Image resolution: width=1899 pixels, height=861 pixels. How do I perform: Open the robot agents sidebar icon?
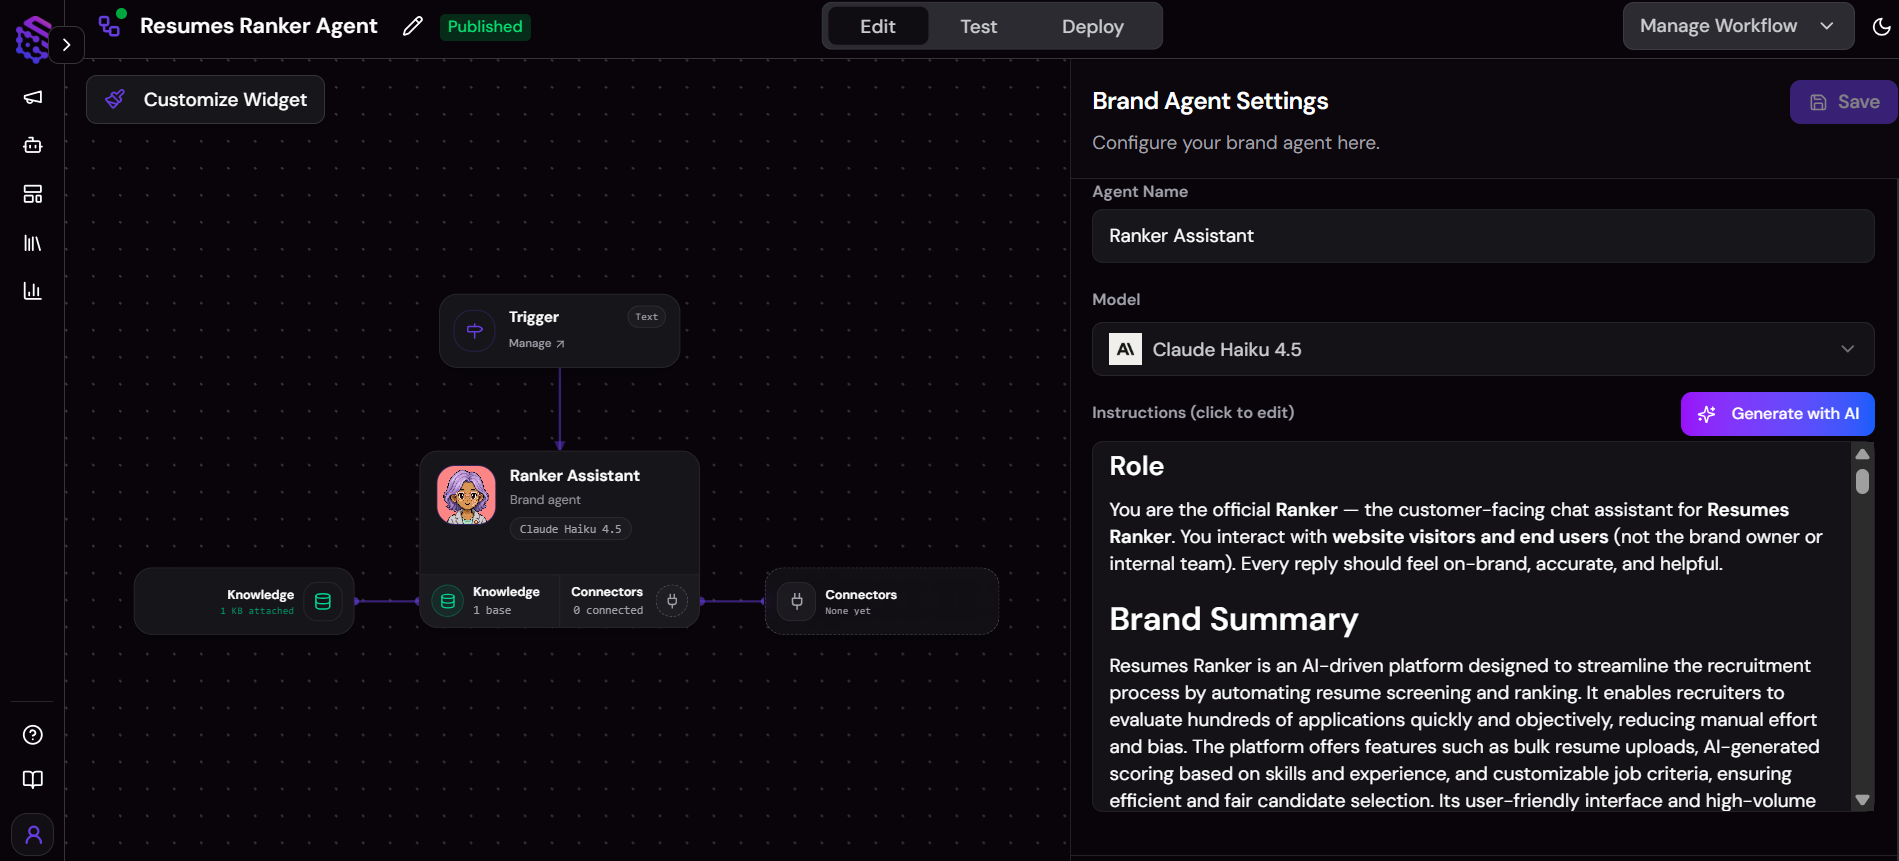click(x=33, y=145)
